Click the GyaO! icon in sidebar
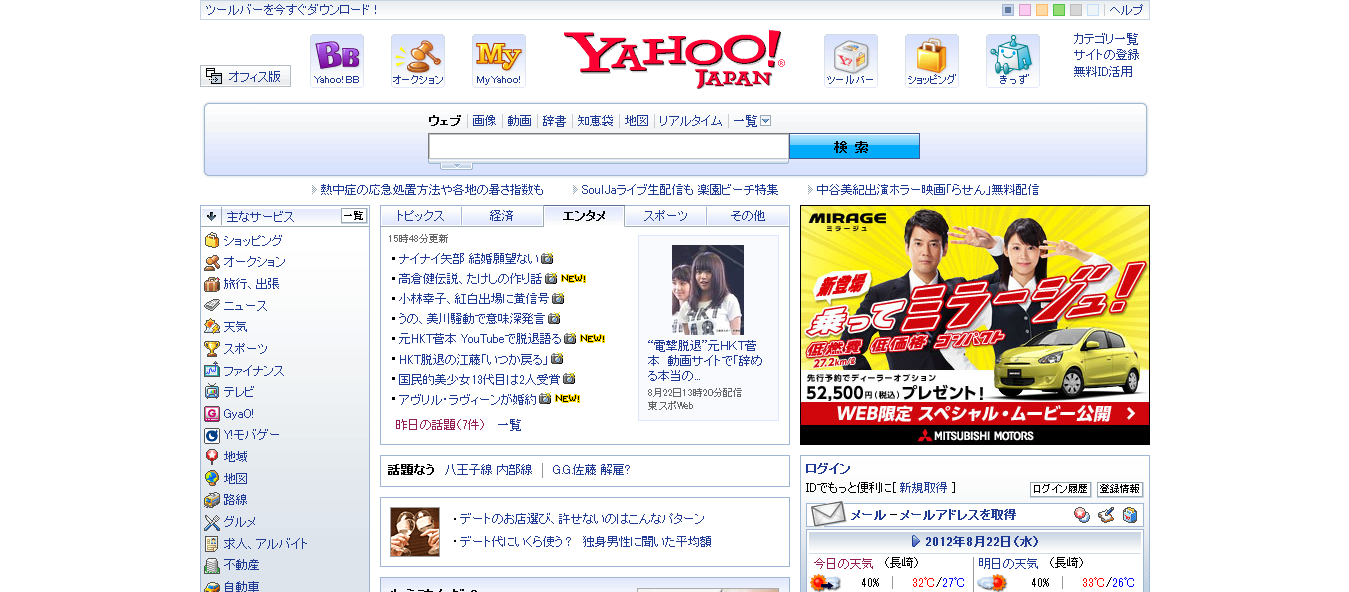The image size is (1349, 592). coord(212,414)
